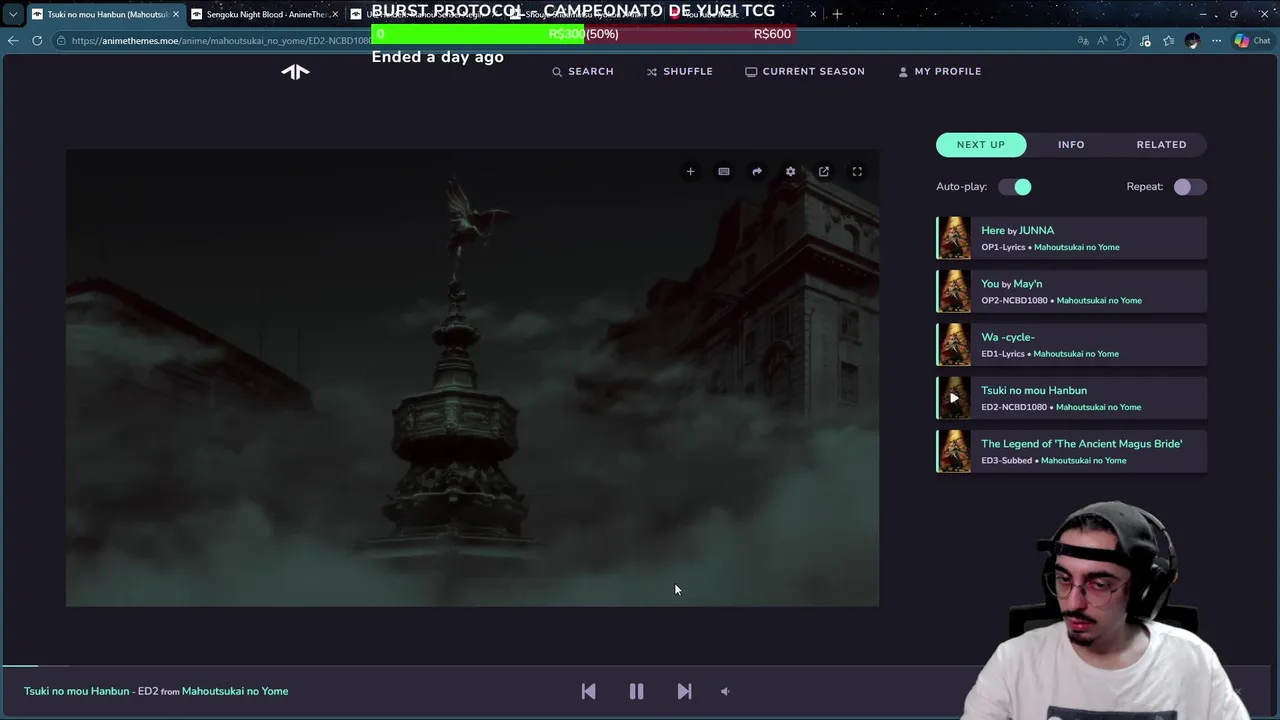Image resolution: width=1280 pixels, height=720 pixels.
Task: Show keyboard shortcuts via keyboard icon
Action: point(724,172)
